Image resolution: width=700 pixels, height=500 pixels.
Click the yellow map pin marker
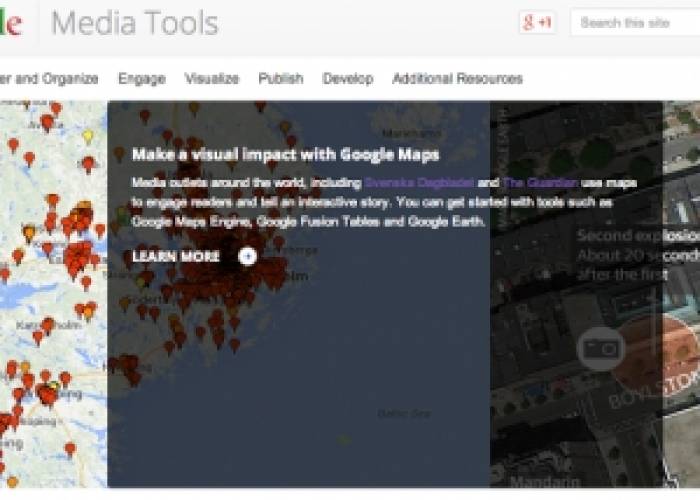click(88, 136)
